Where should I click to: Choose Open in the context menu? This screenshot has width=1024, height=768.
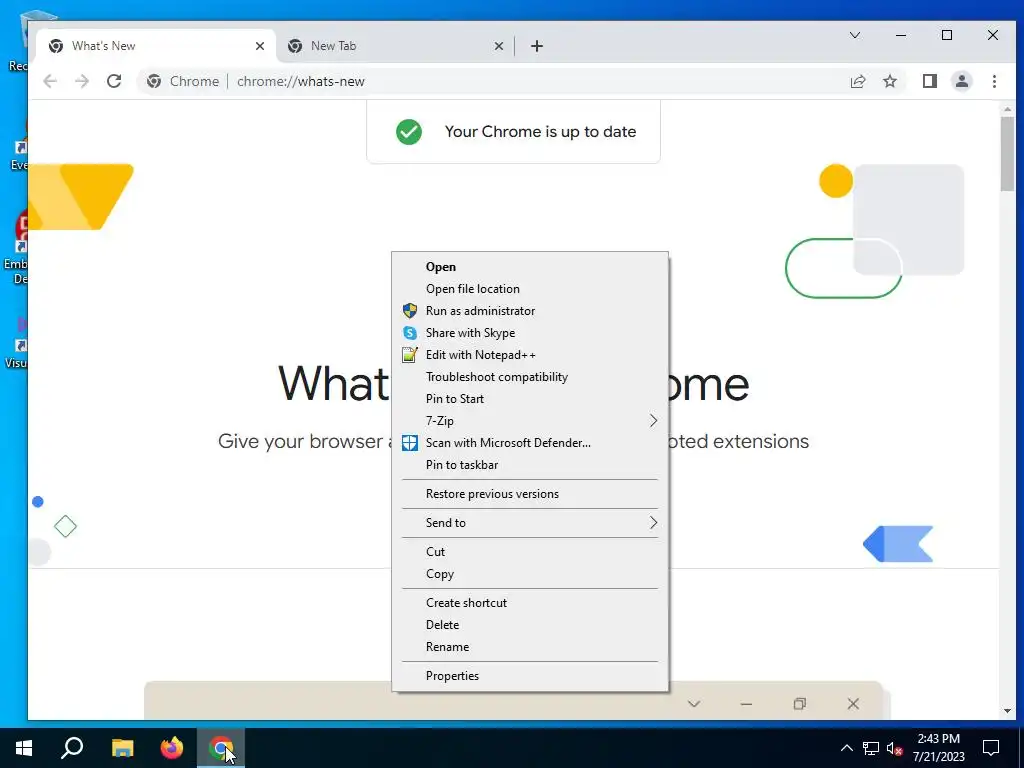point(530,266)
